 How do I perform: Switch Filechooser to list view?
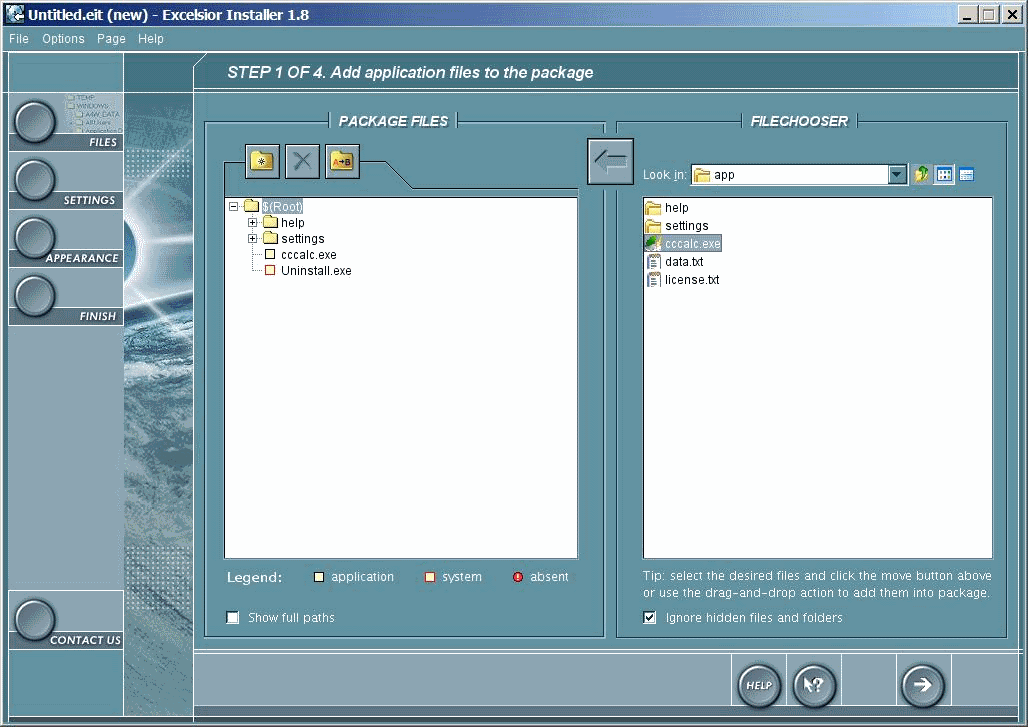pos(944,174)
